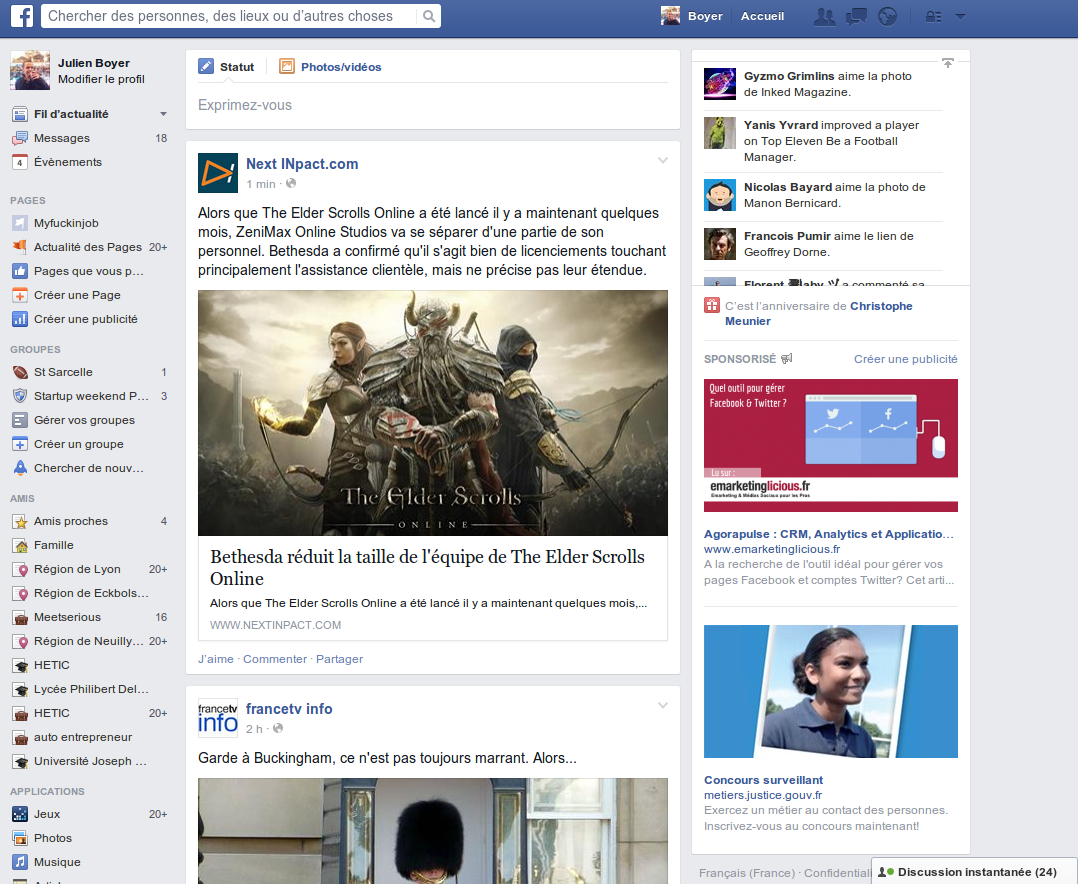Click Évènements calendar icon
Viewport: 1078px width, 884px height.
[x=20, y=162]
